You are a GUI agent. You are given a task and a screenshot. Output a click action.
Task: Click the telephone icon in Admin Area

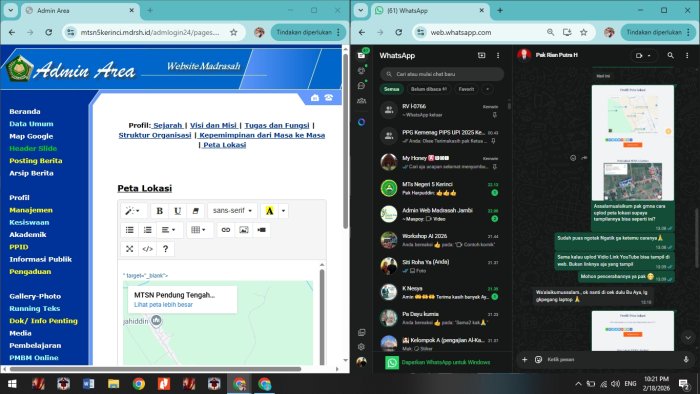click(x=329, y=98)
